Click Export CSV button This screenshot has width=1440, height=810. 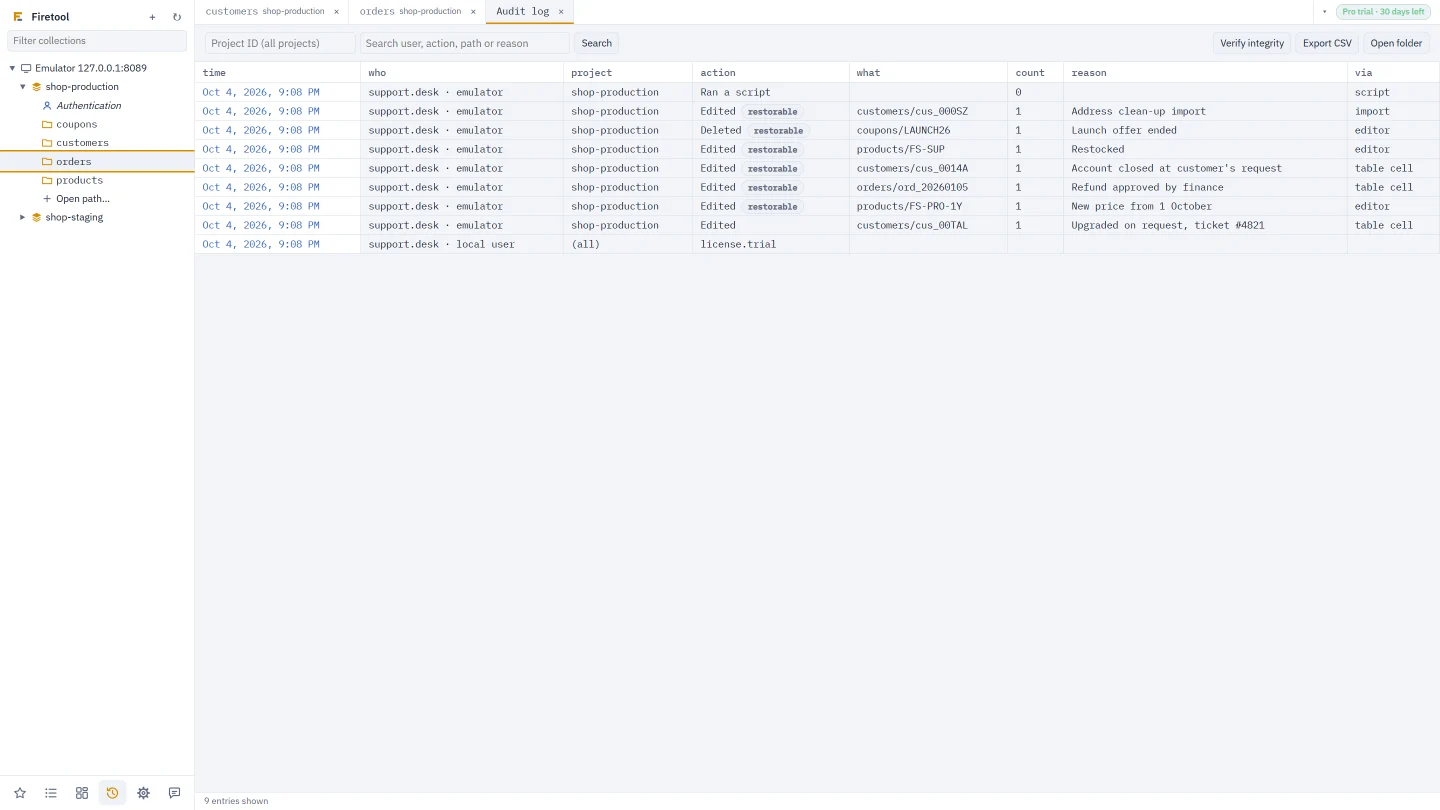(x=1327, y=43)
